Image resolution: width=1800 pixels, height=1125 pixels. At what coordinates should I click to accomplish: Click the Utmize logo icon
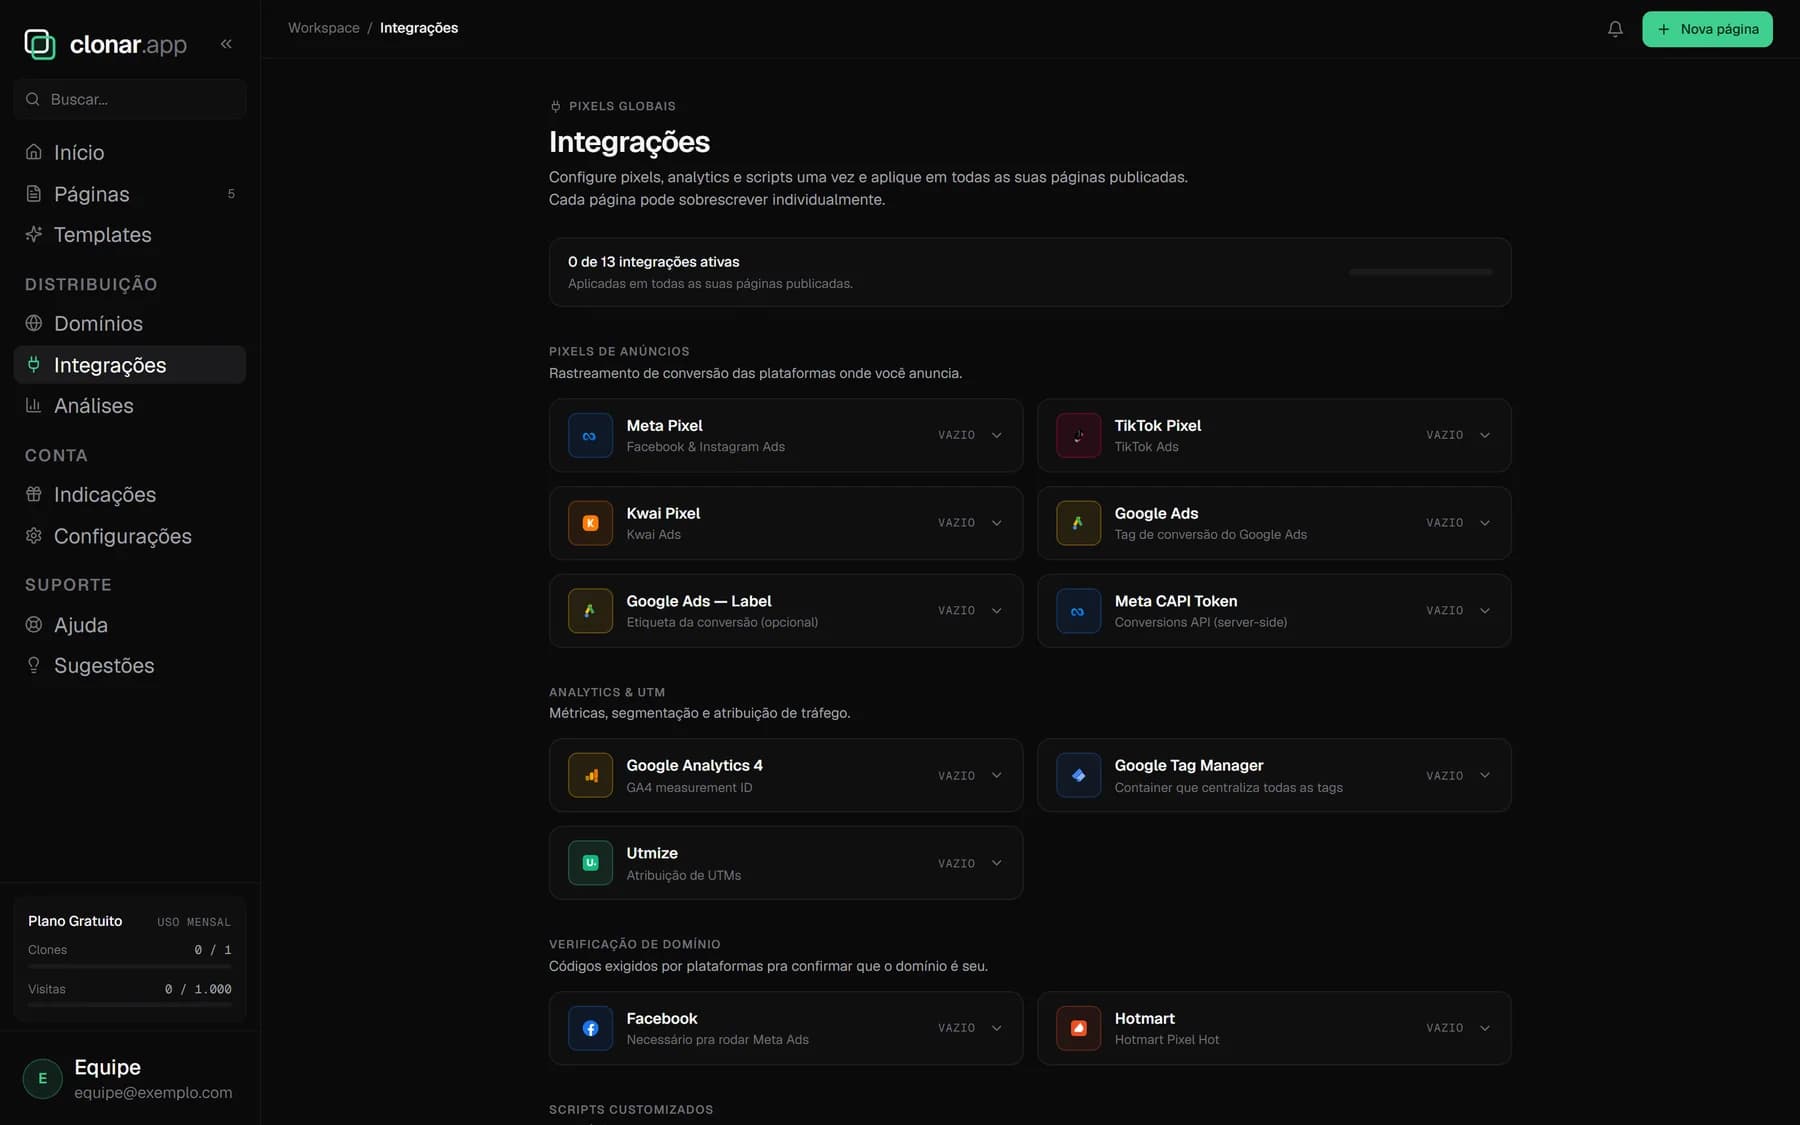tap(590, 863)
